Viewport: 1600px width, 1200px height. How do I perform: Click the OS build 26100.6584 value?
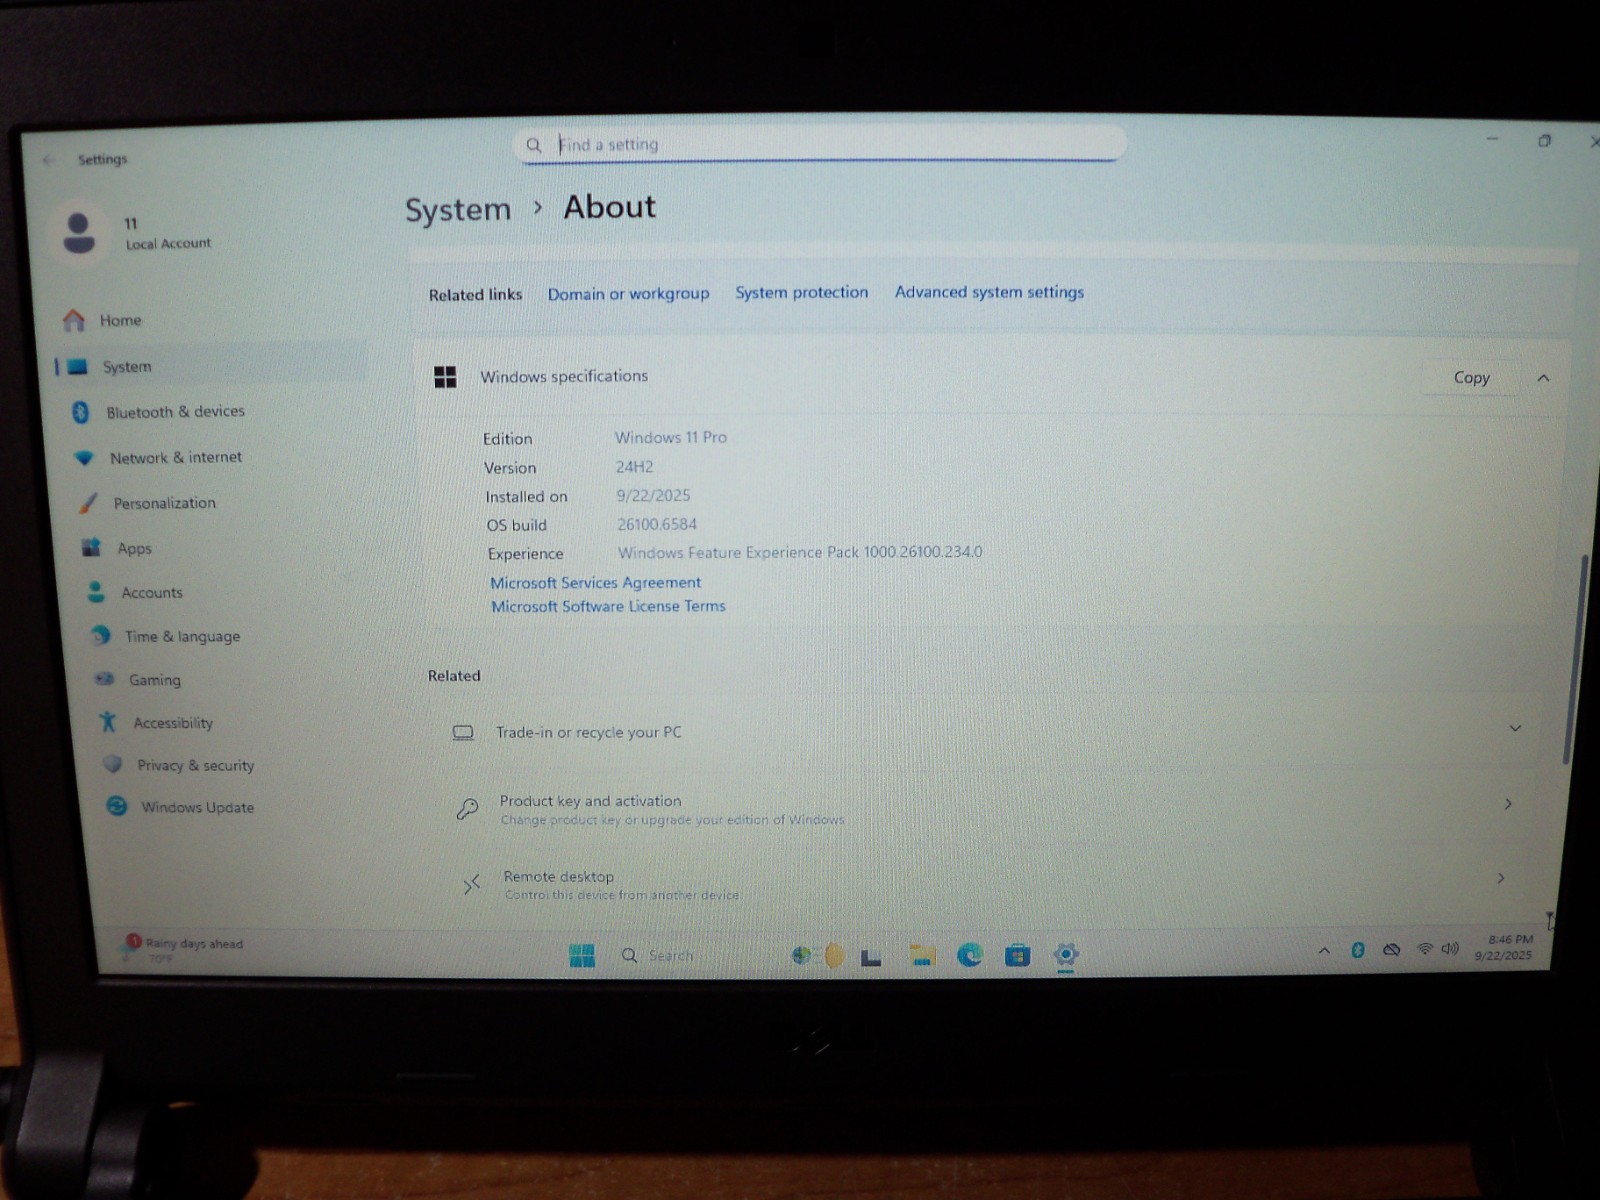tap(657, 524)
